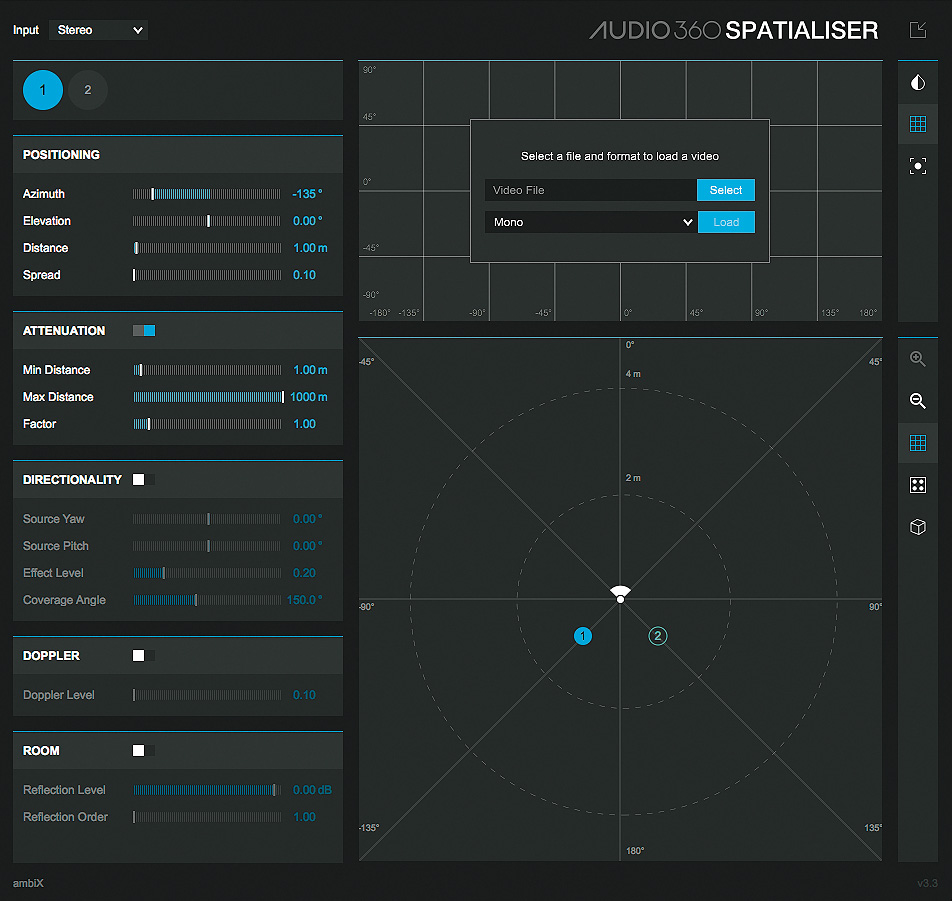The width and height of the screenshot is (952, 901).
Task: Adjust the attenuation Factor slider
Action: tap(207, 424)
